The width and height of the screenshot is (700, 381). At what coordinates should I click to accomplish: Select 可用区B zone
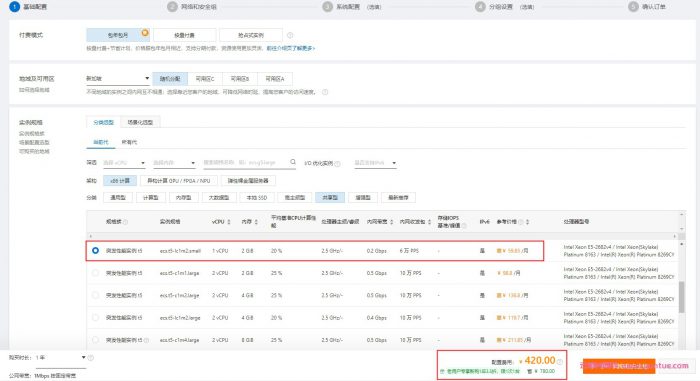pyautogui.click(x=240, y=79)
